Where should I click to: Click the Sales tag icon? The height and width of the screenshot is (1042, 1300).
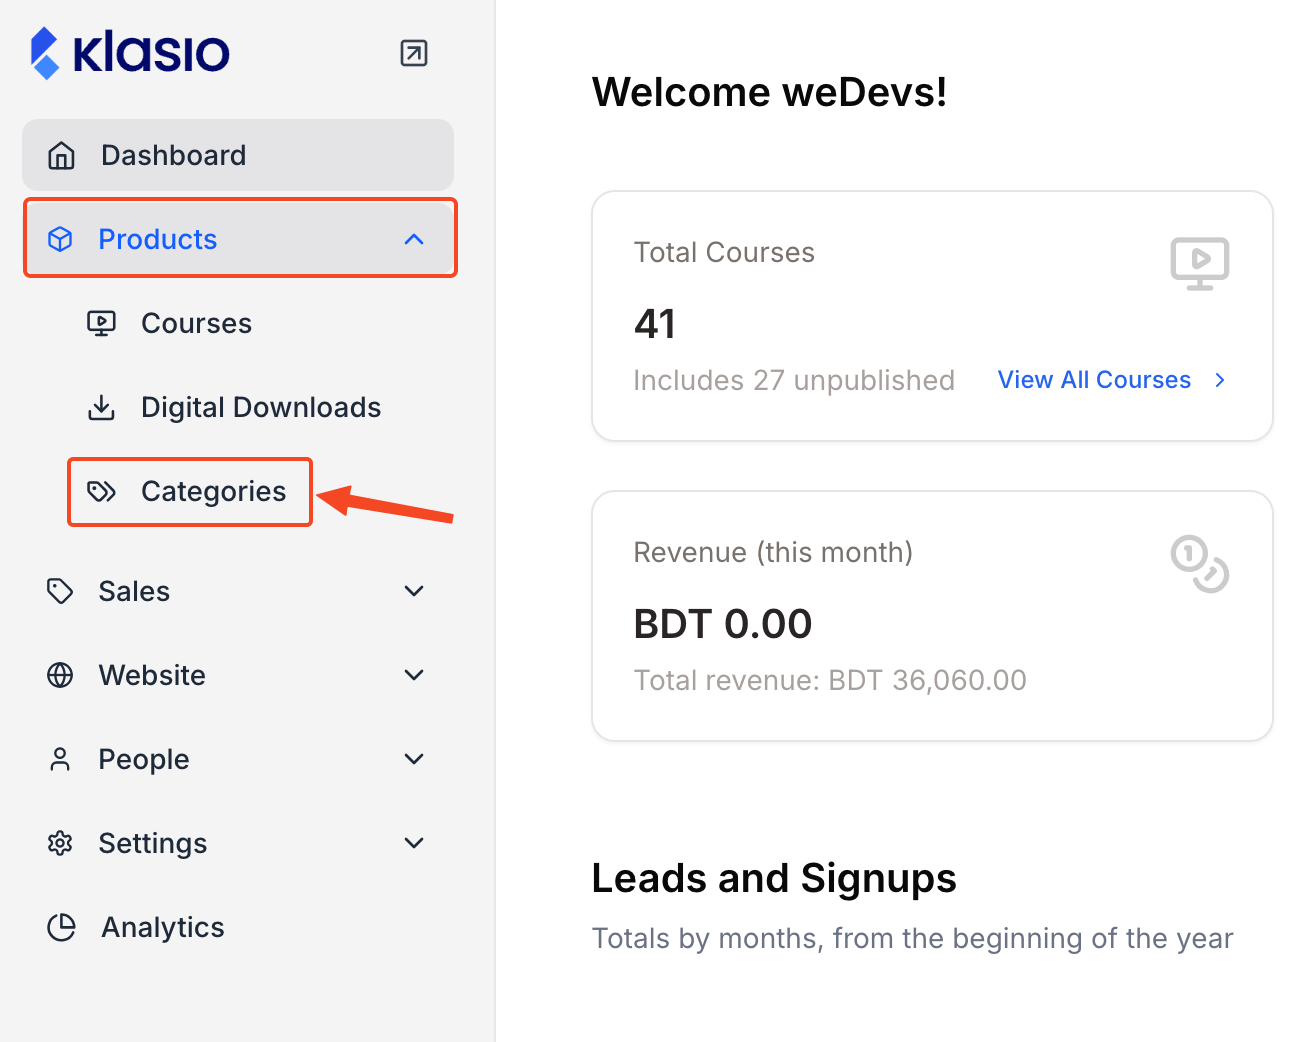coord(60,591)
